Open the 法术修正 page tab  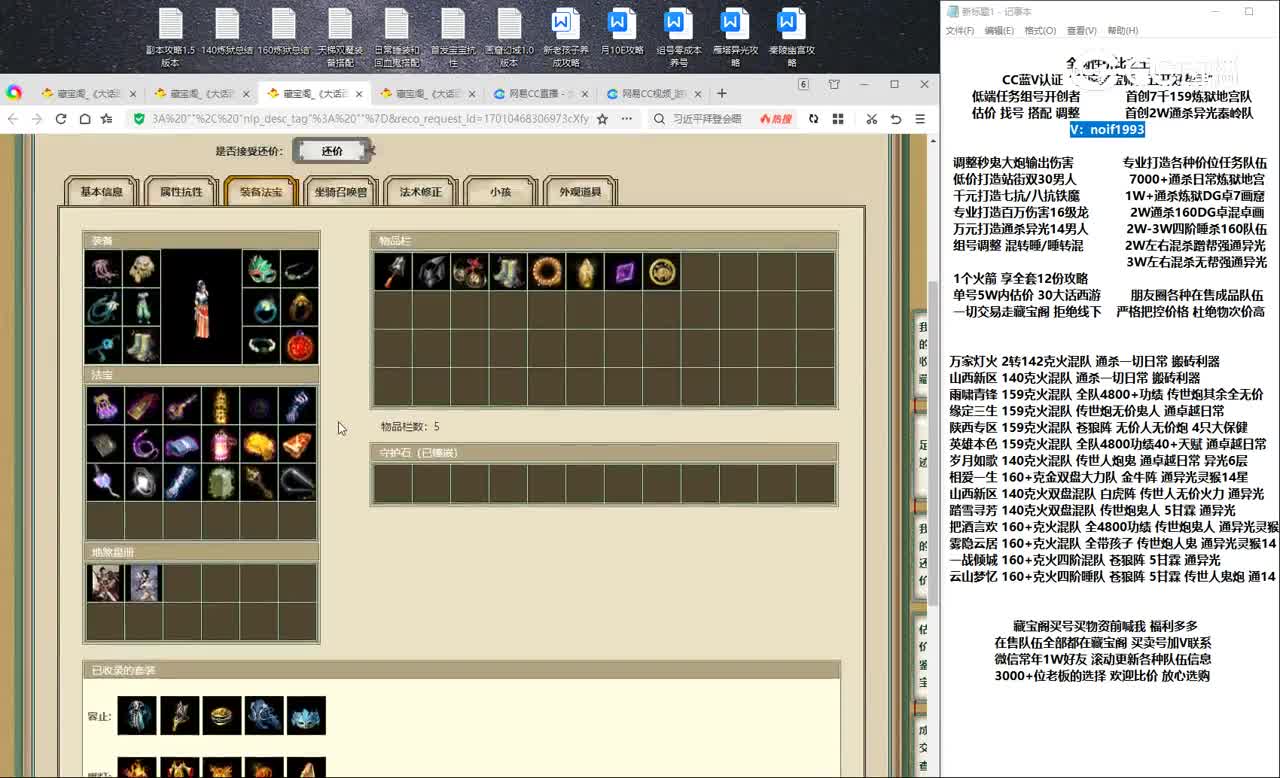point(420,192)
